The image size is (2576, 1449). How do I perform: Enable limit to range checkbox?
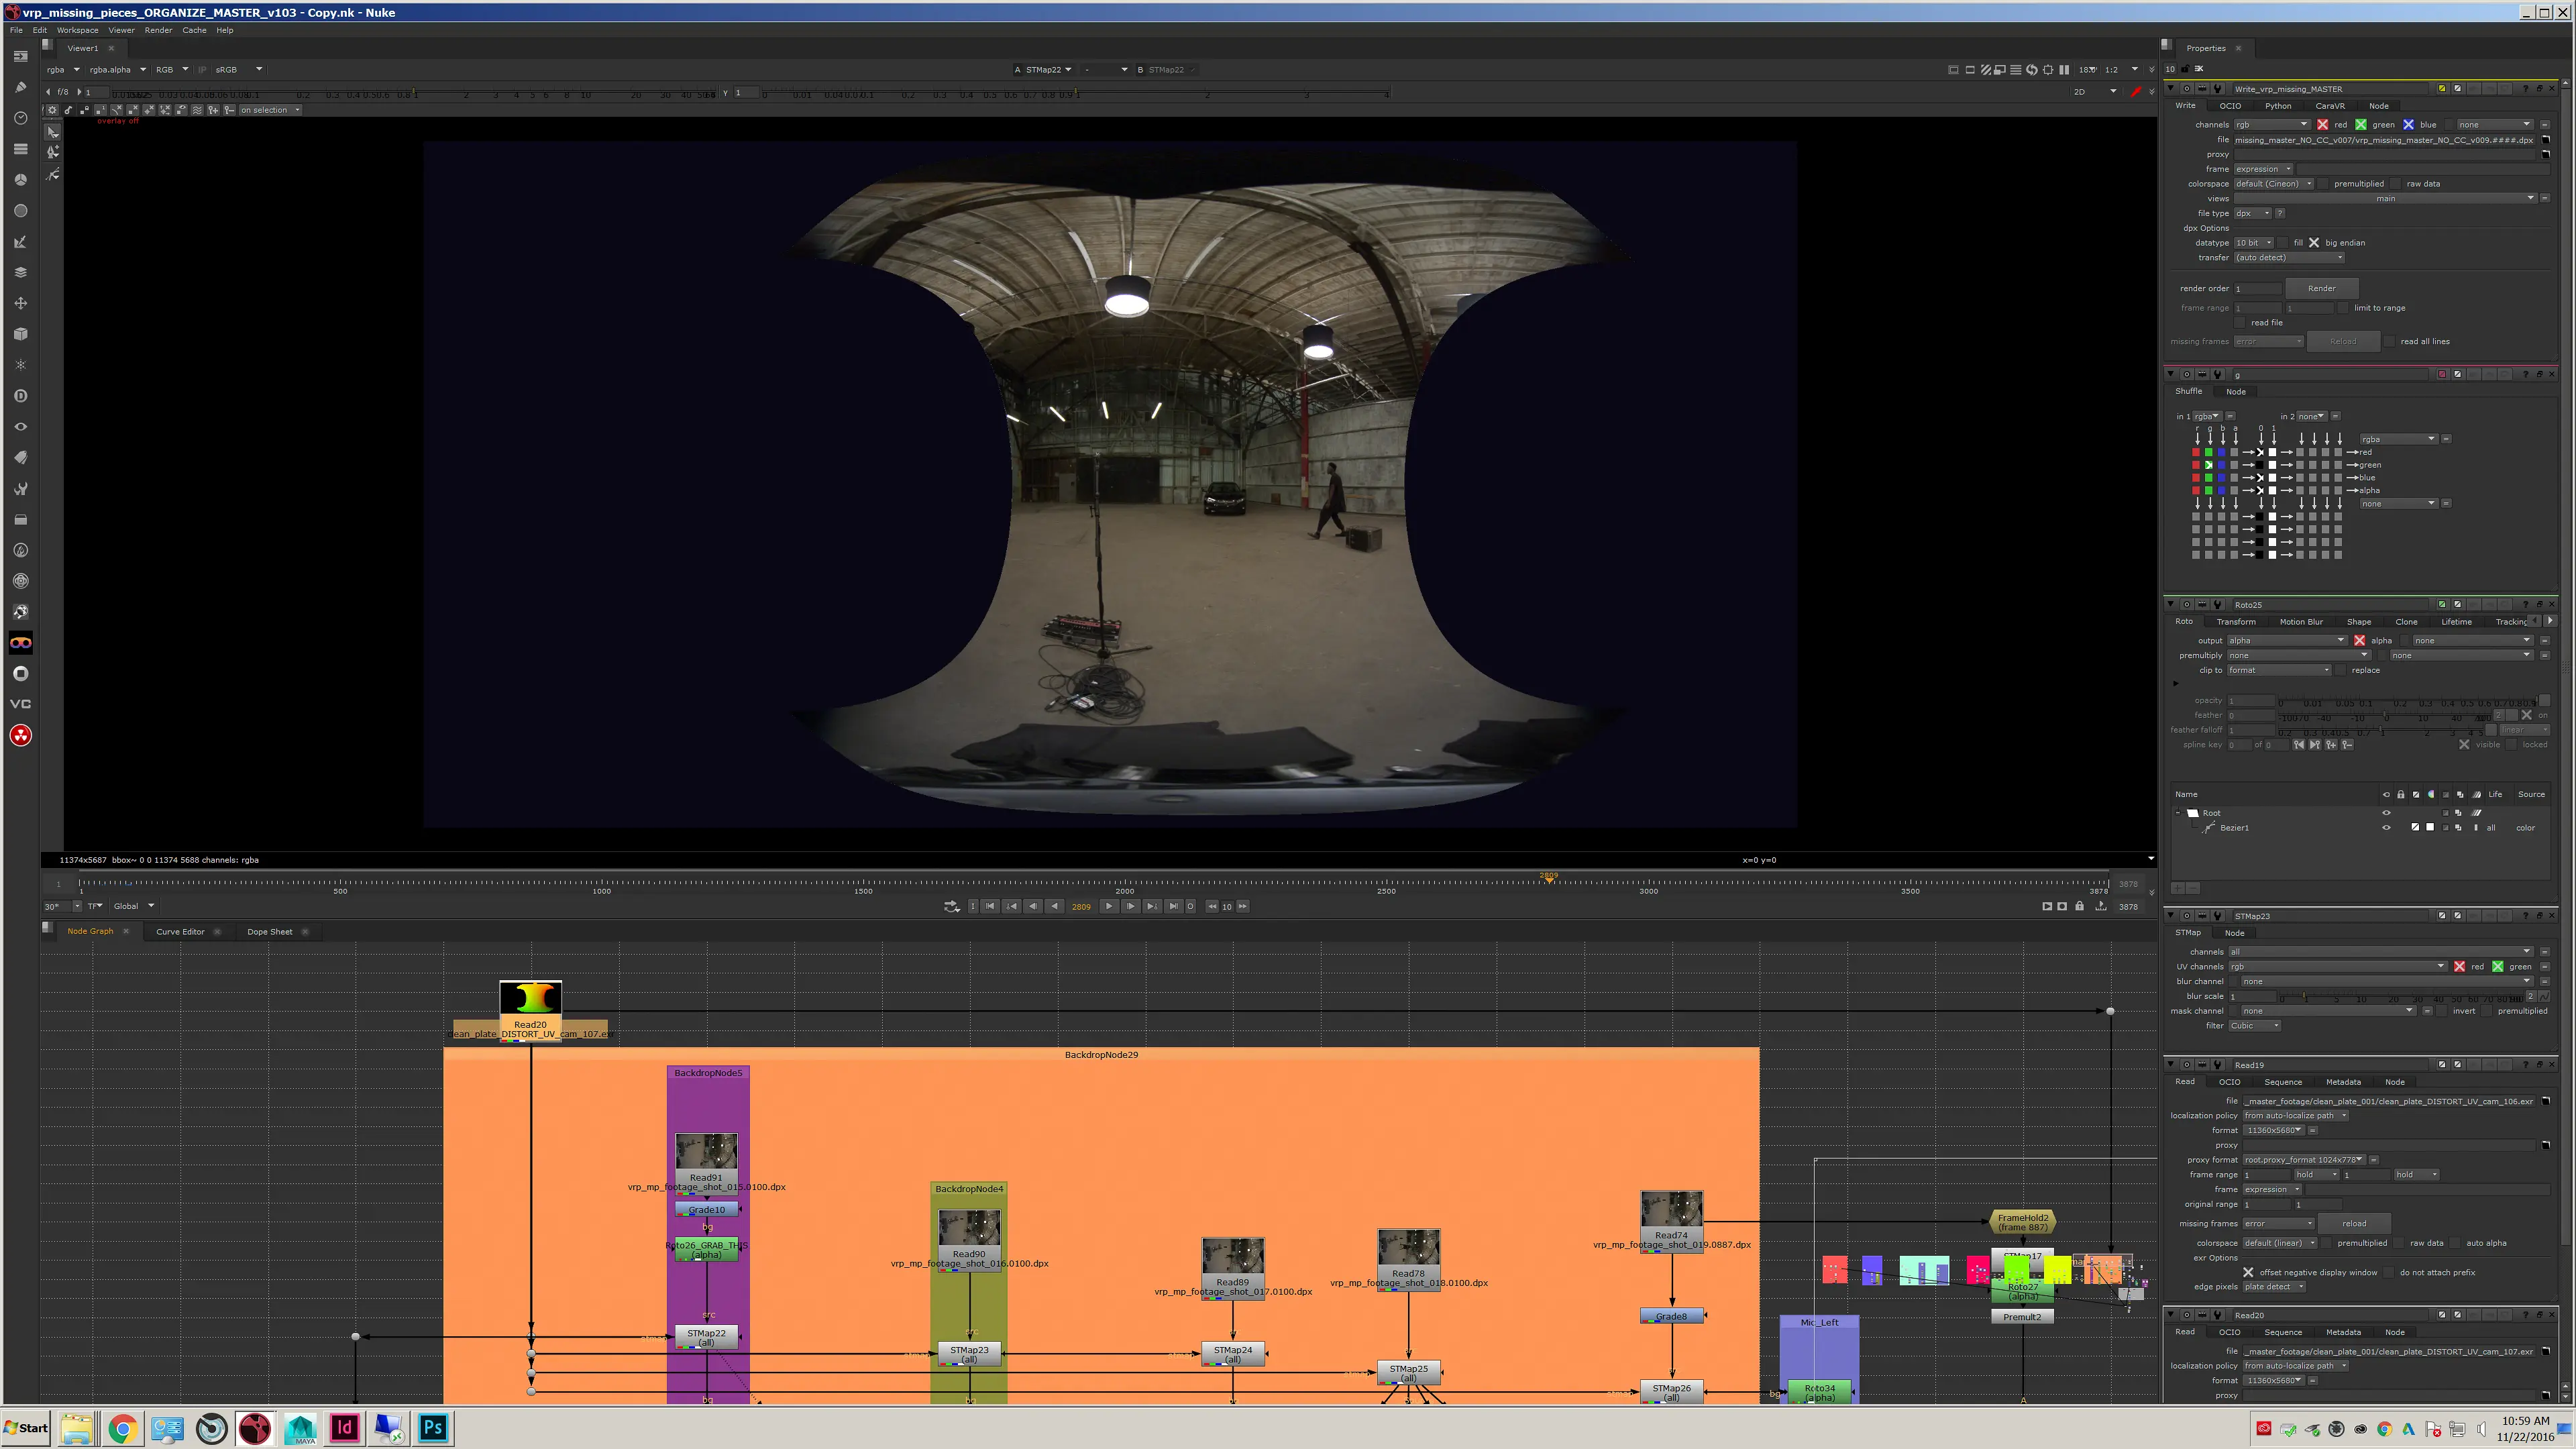click(2343, 308)
